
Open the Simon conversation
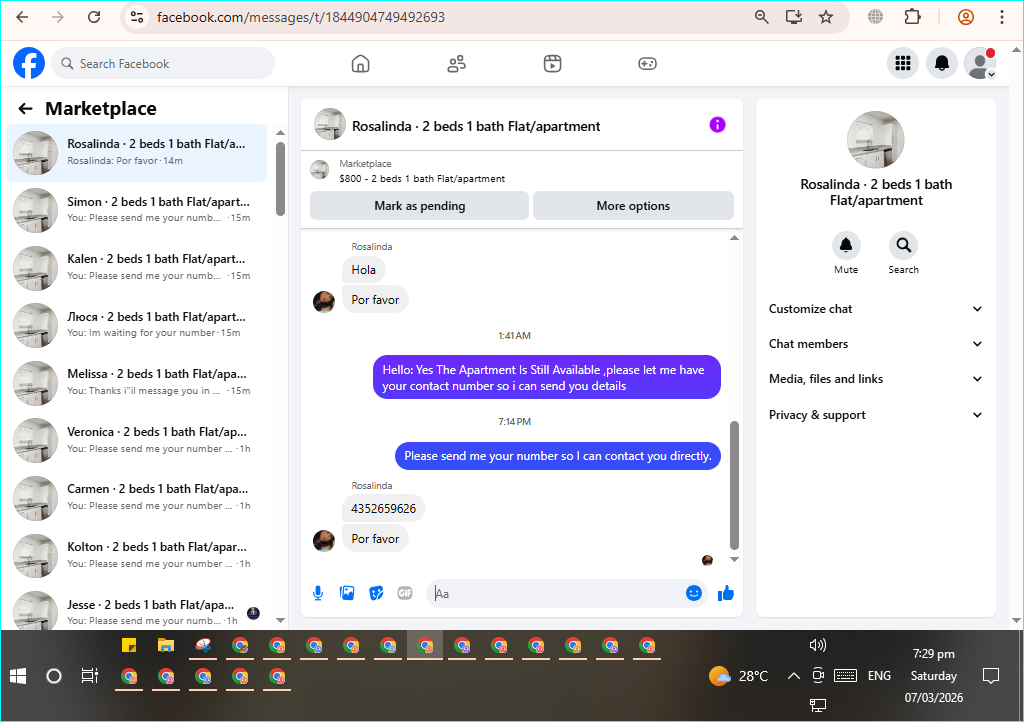[x=136, y=210]
